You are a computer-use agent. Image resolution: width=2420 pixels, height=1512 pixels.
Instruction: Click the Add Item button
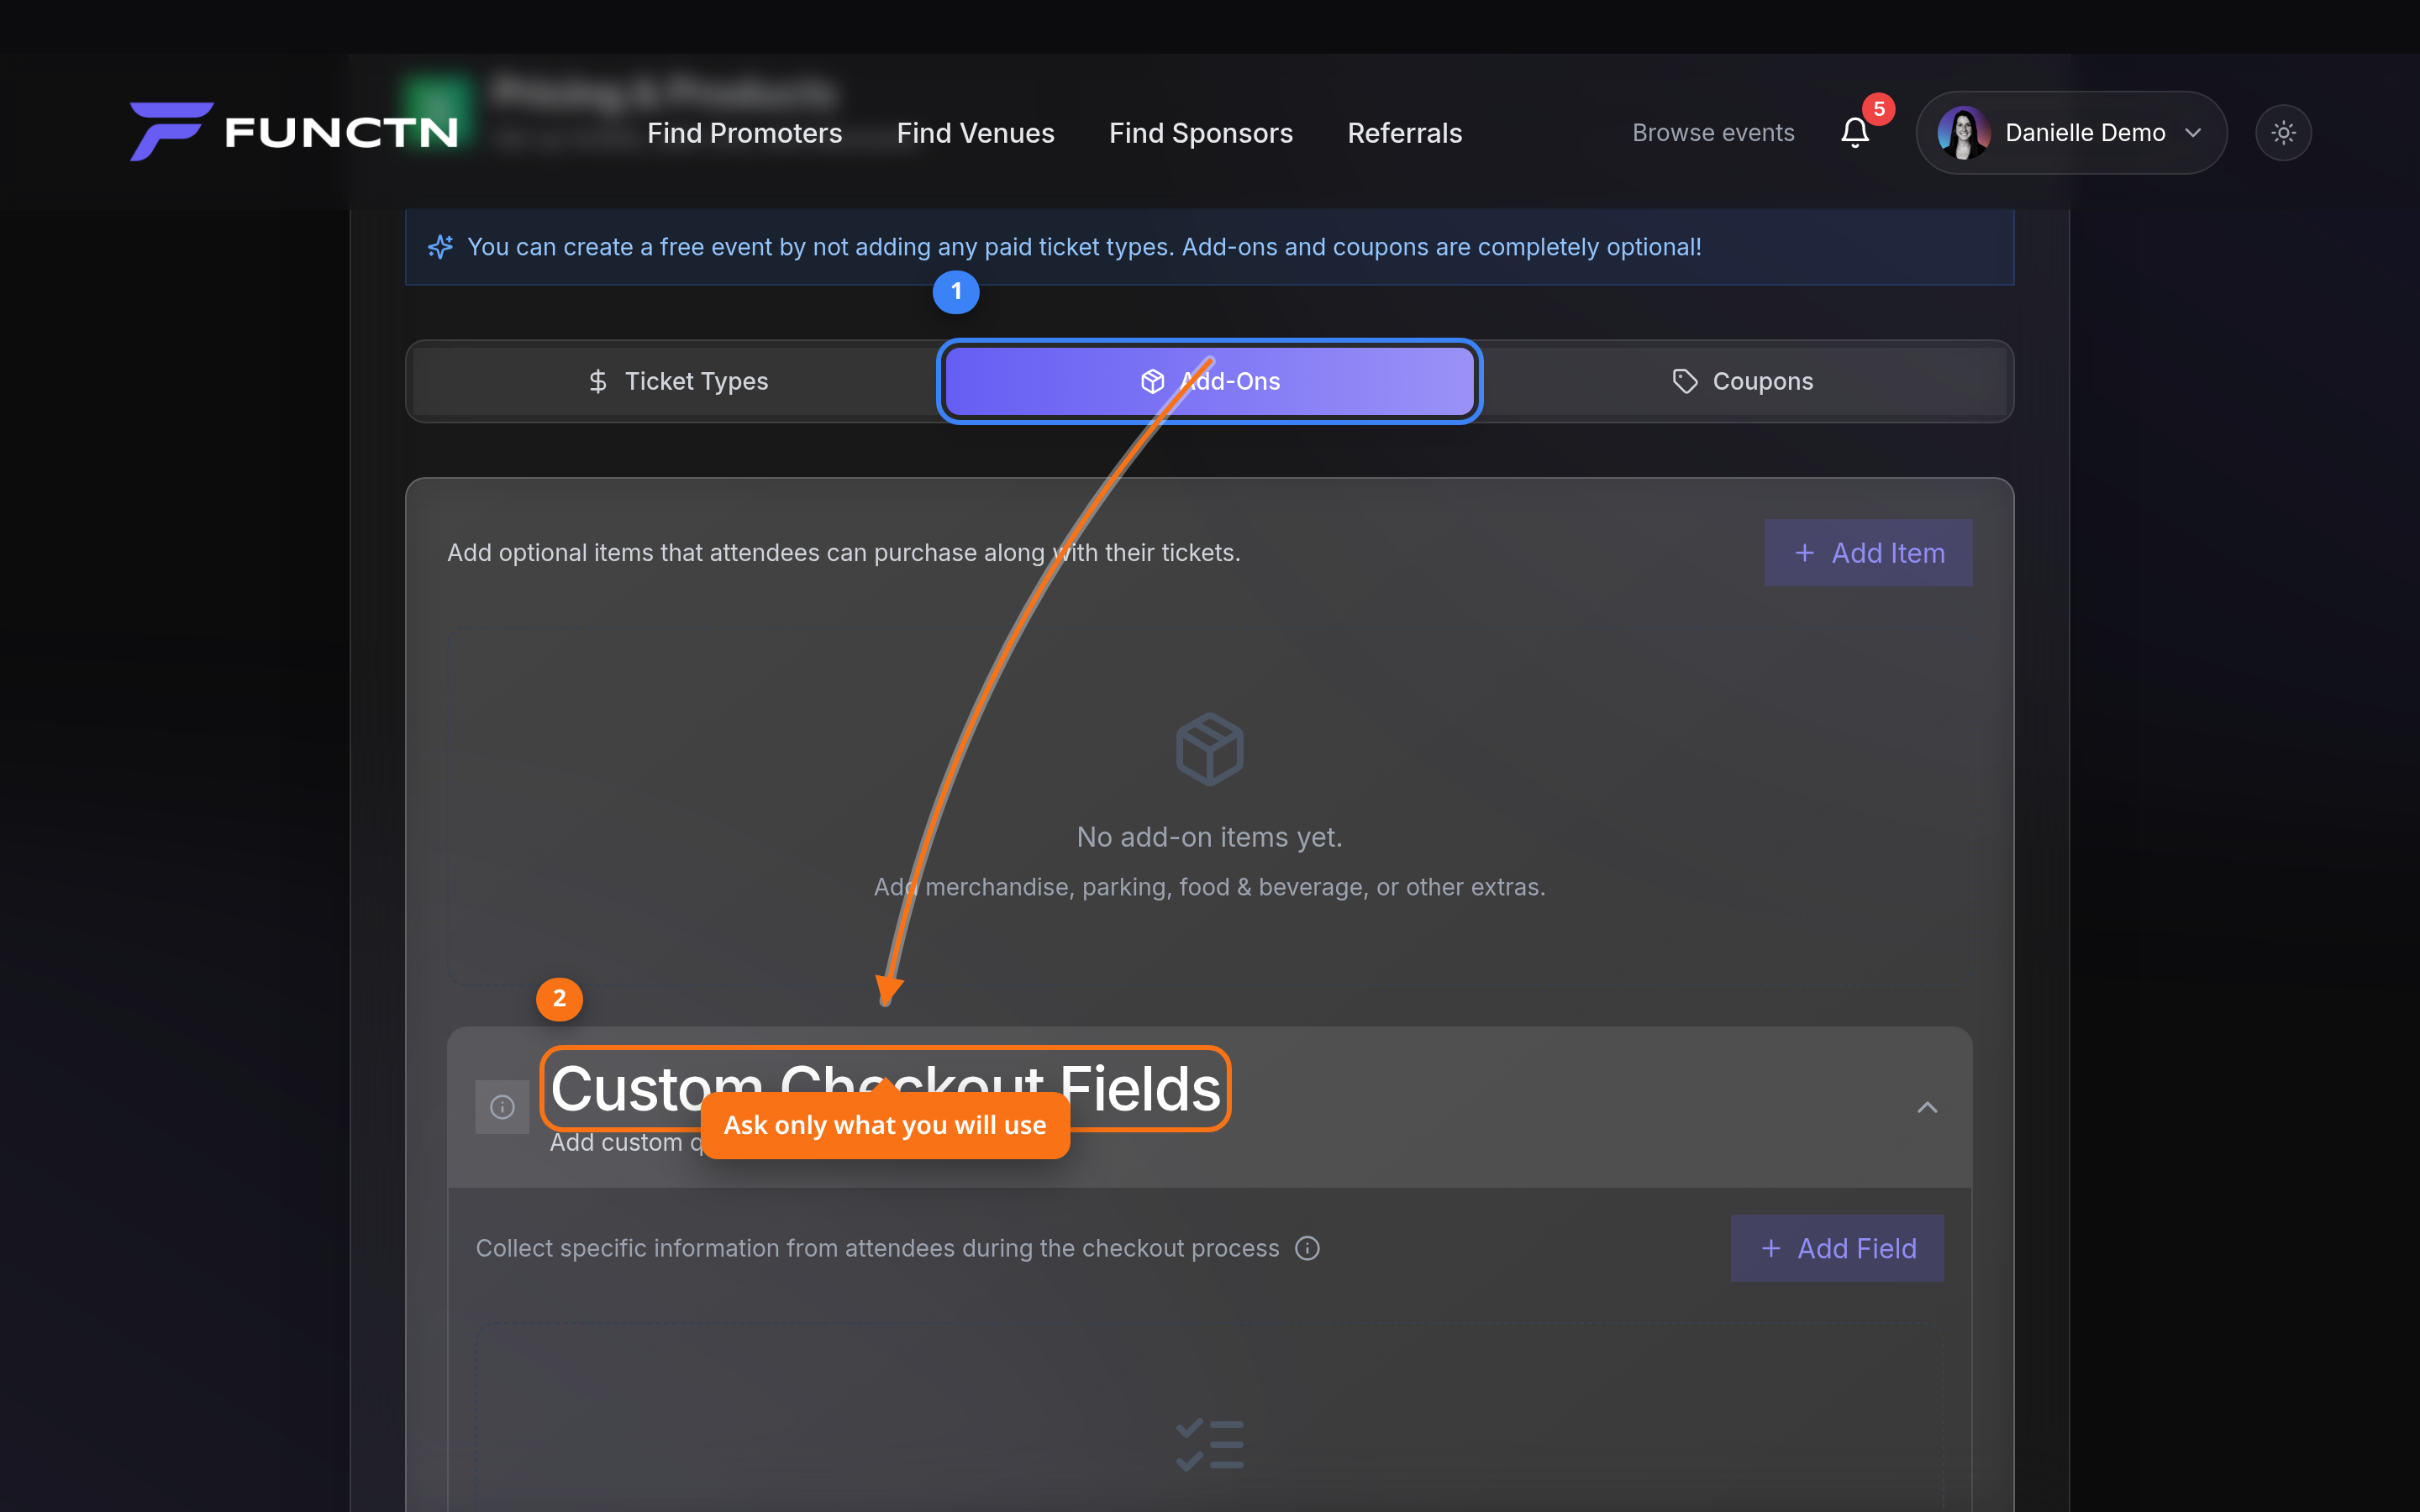coord(1868,552)
